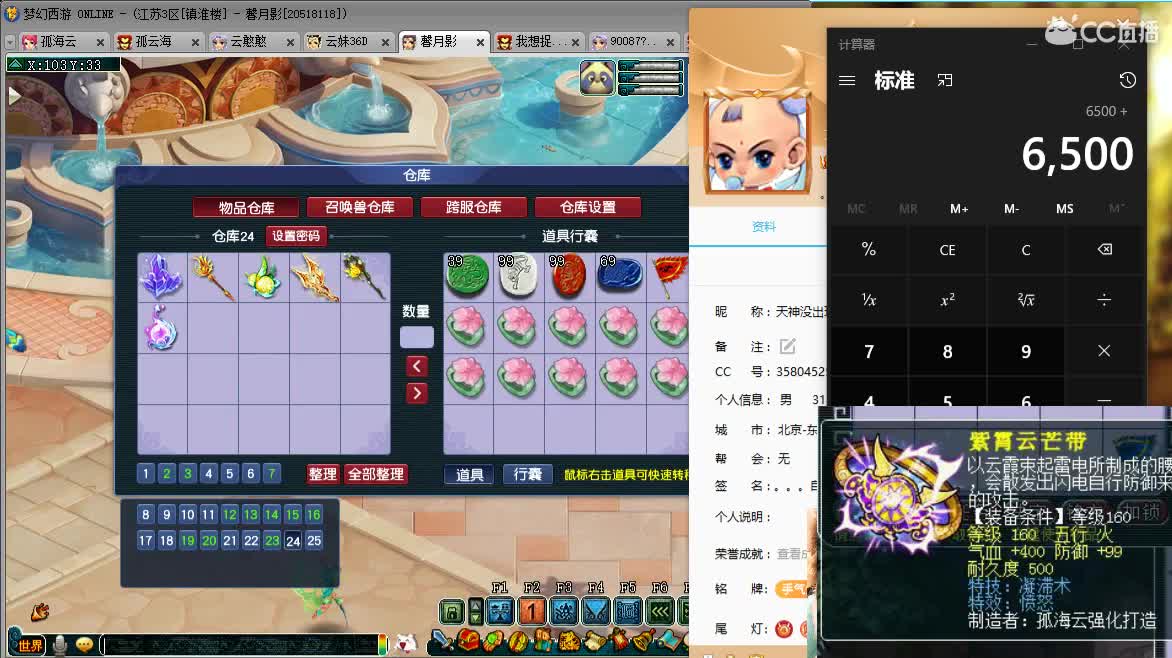Select the 资料 tab in profile window
The height and width of the screenshot is (658, 1172).
763,227
